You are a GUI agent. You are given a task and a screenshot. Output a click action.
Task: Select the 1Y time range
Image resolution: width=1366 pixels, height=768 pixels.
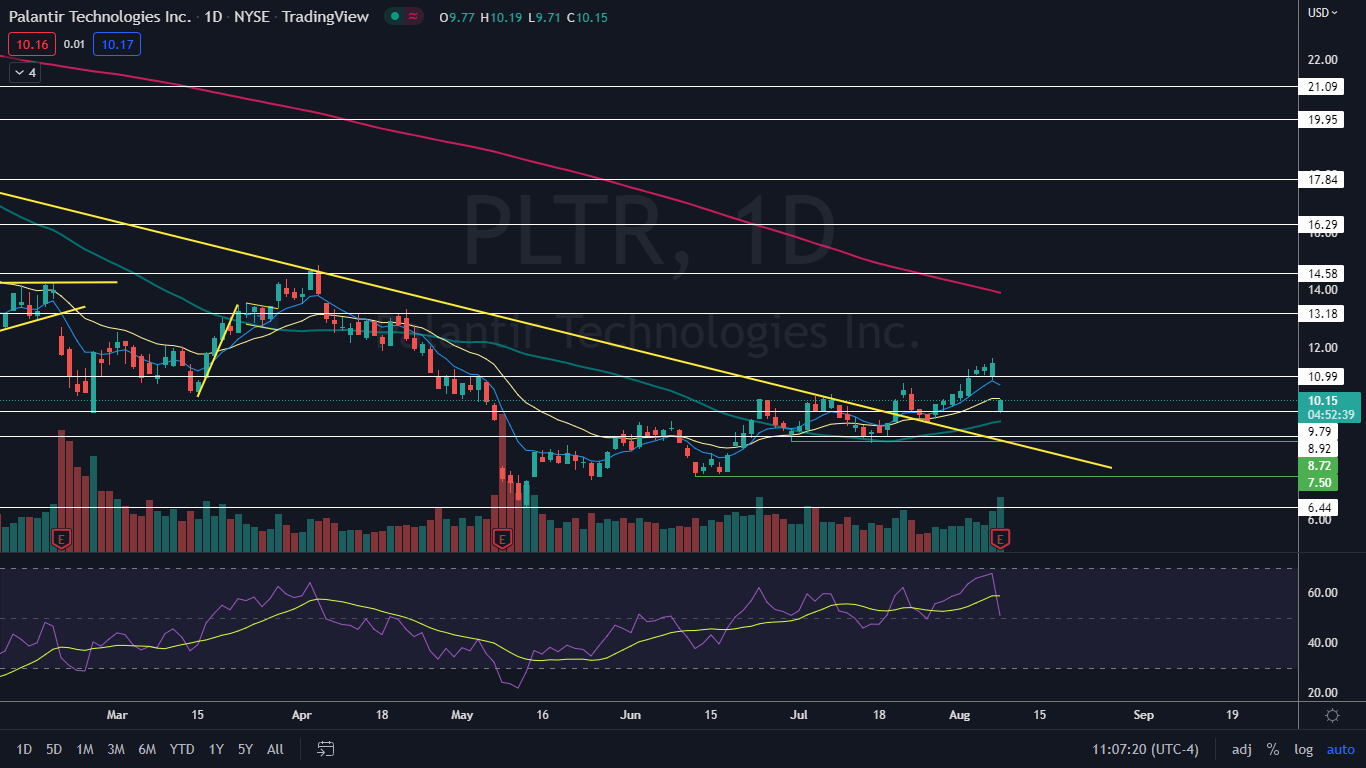[x=216, y=749]
